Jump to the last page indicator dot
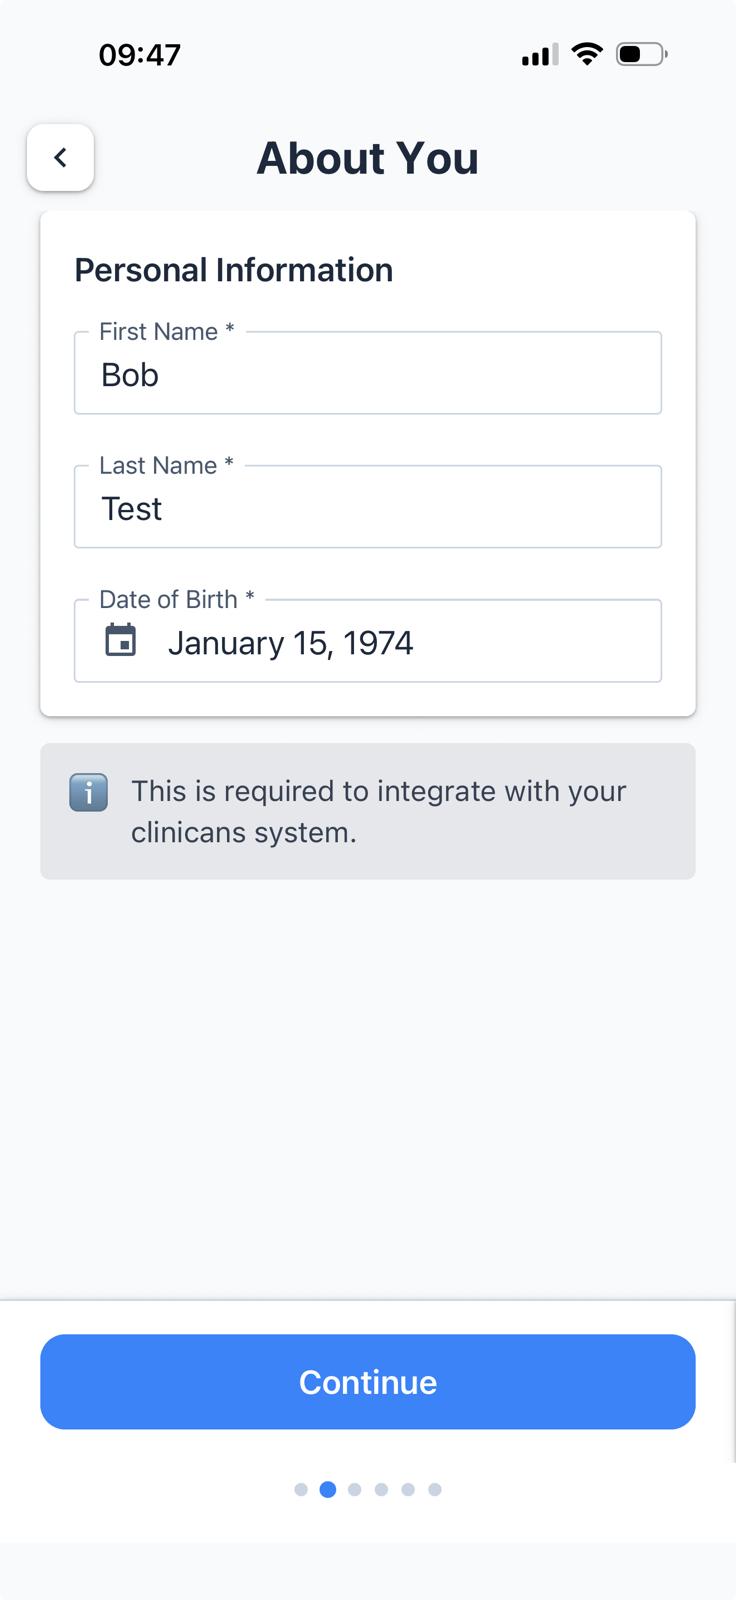736x1600 pixels. (x=435, y=1490)
